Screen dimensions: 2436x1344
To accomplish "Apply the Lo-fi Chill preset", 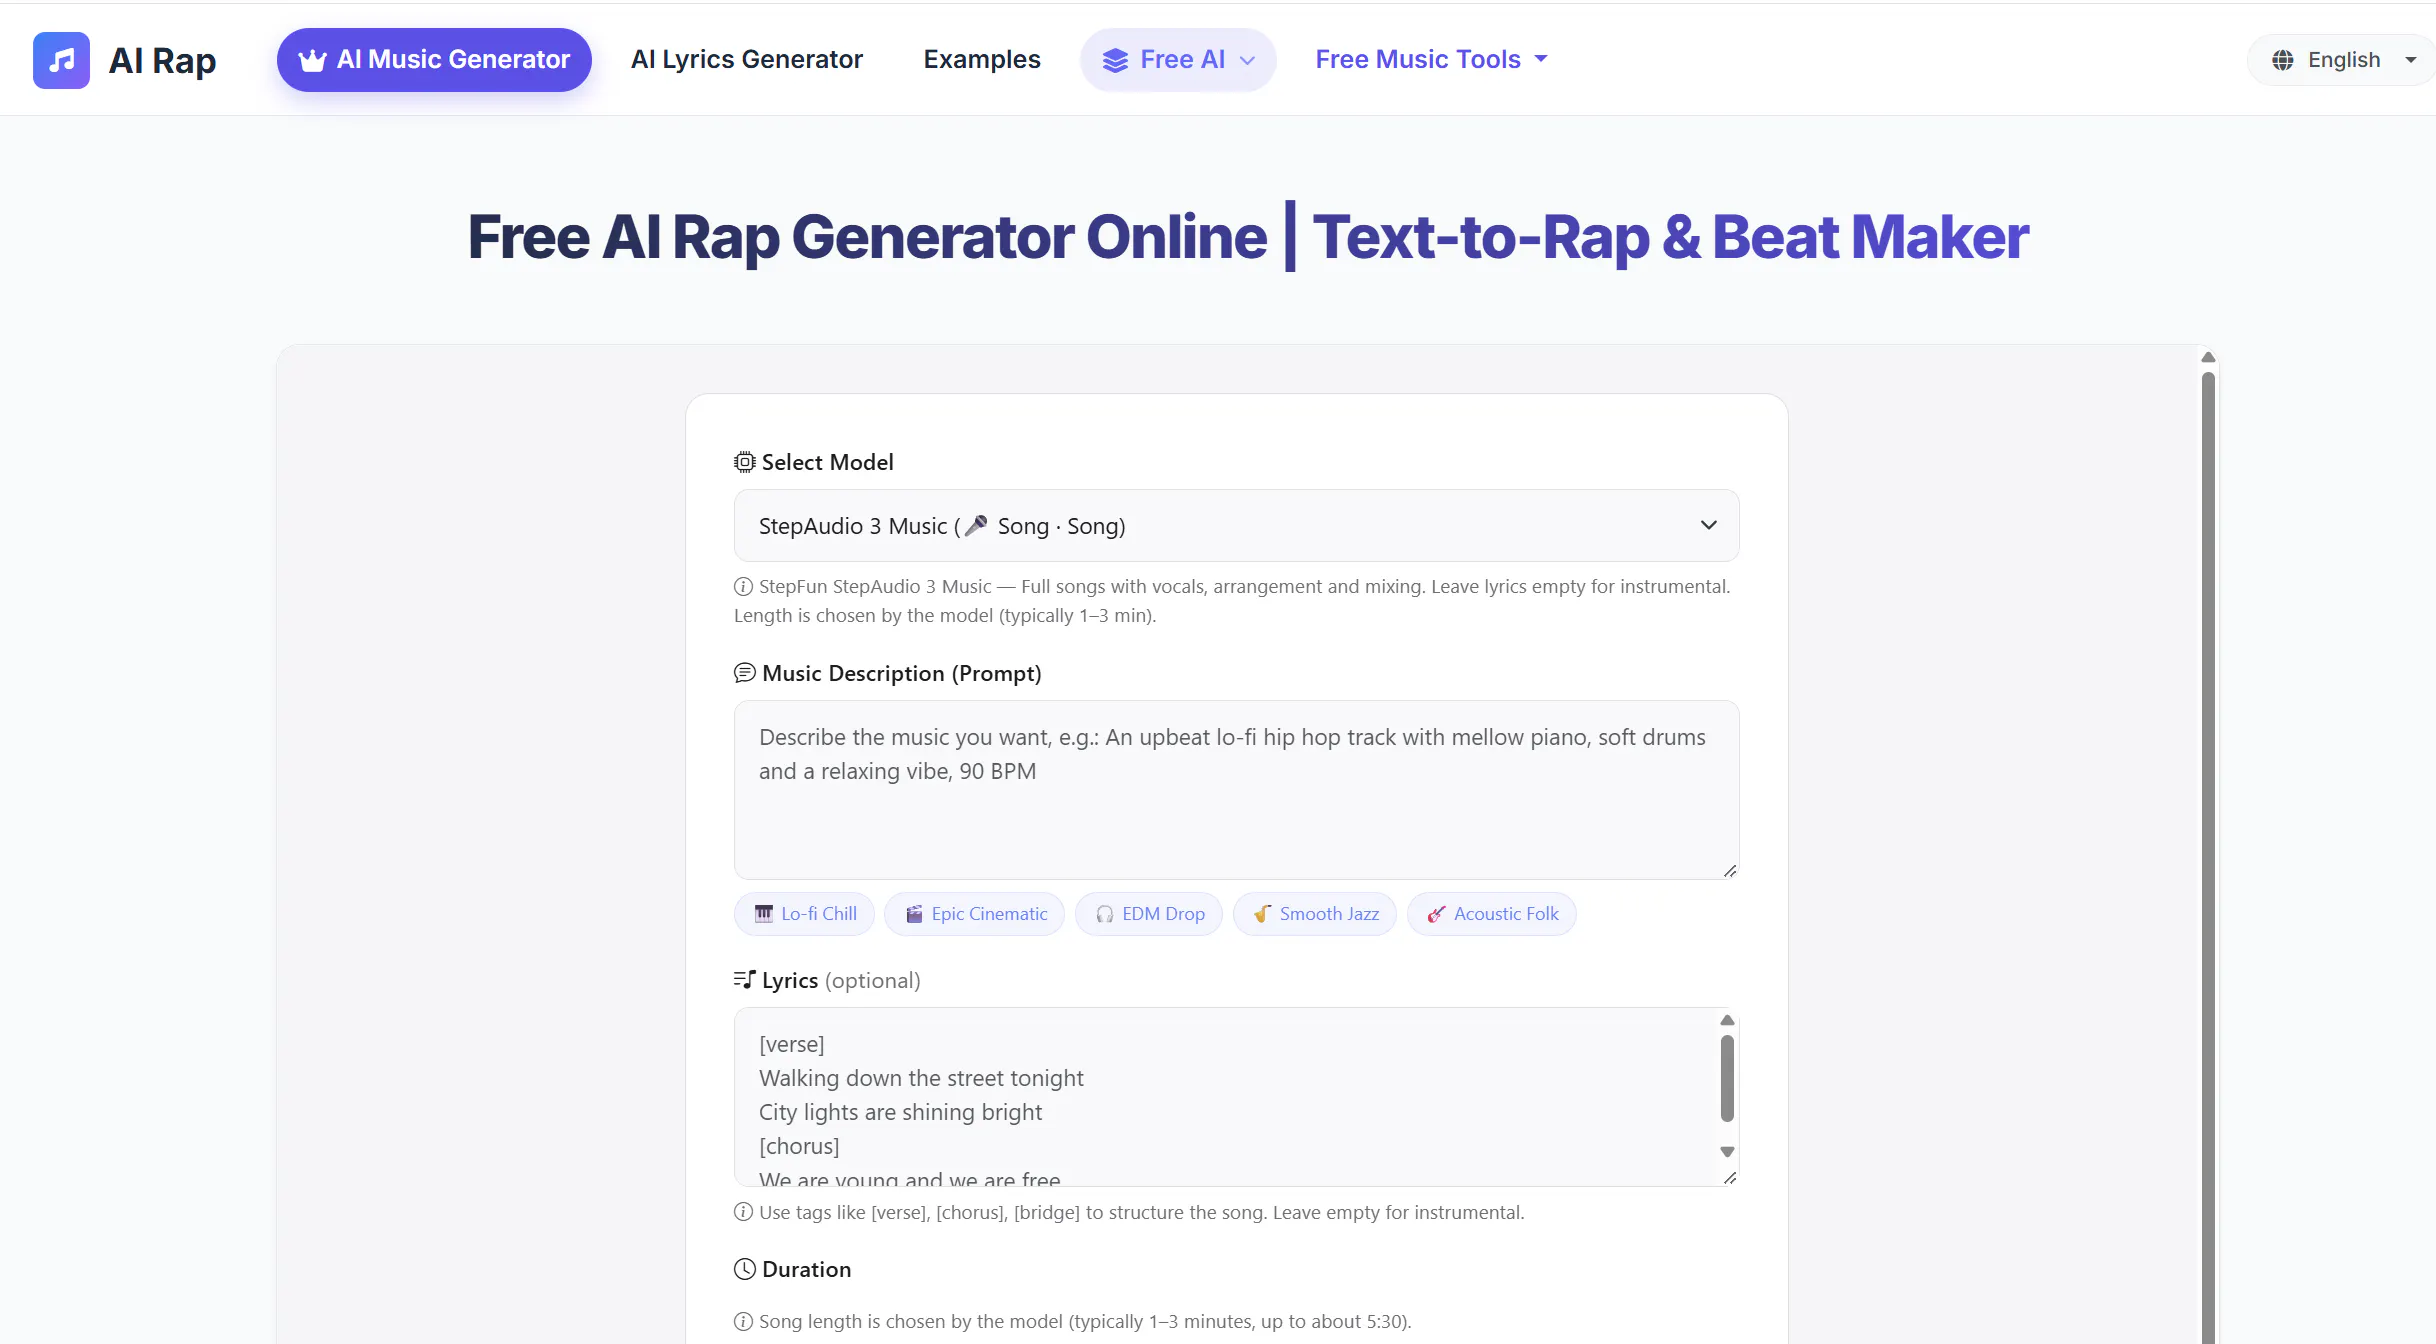I will [x=804, y=914].
